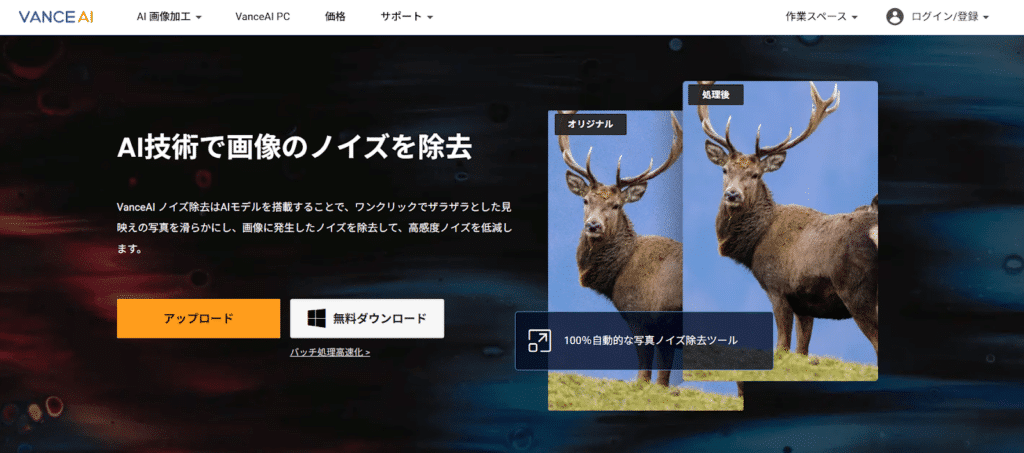The image size is (1024, 453).
Task: Open the AI 画像加工 dropdown menu
Action: coord(169,17)
